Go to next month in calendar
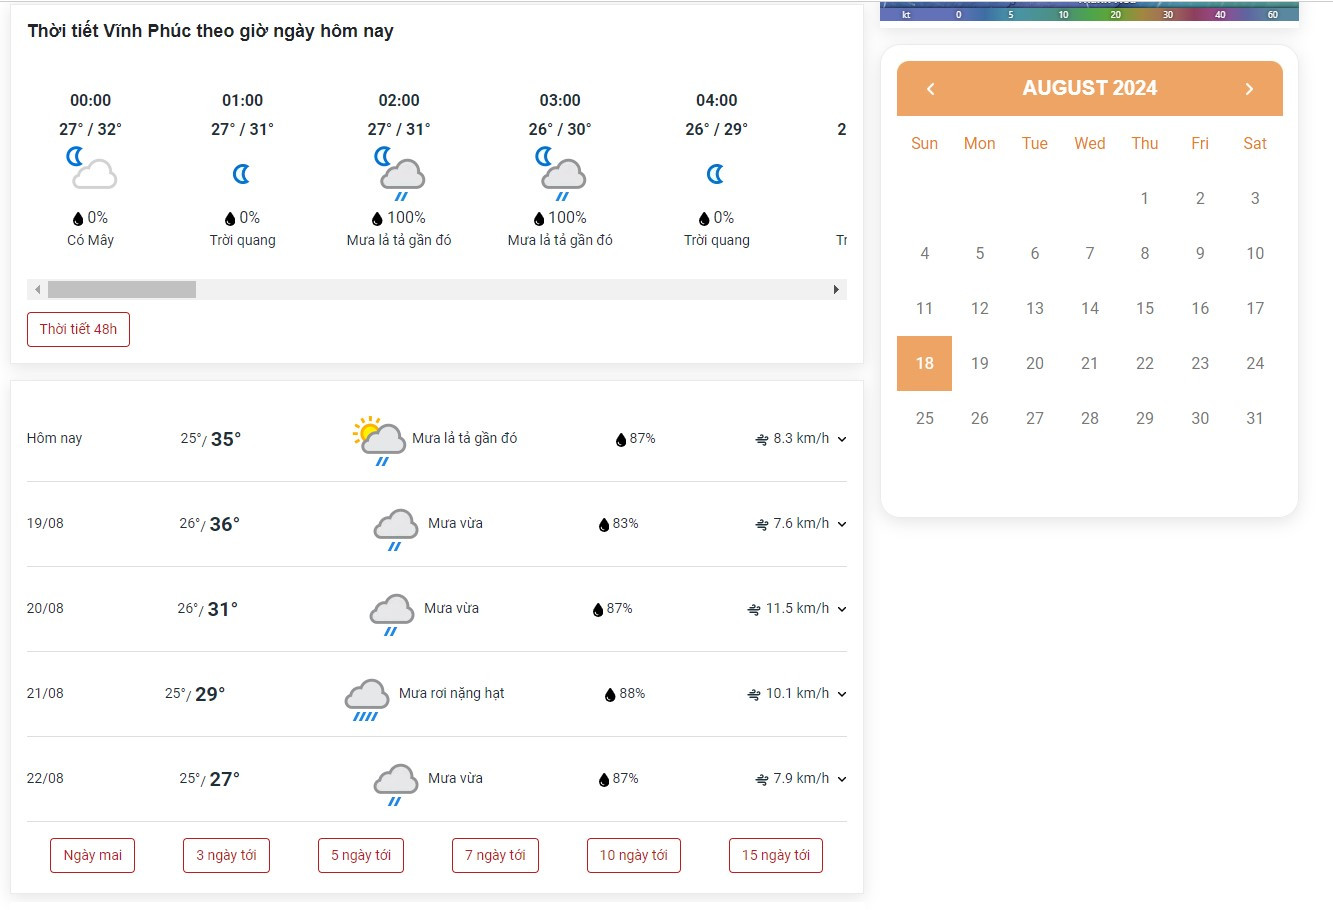 [1249, 89]
